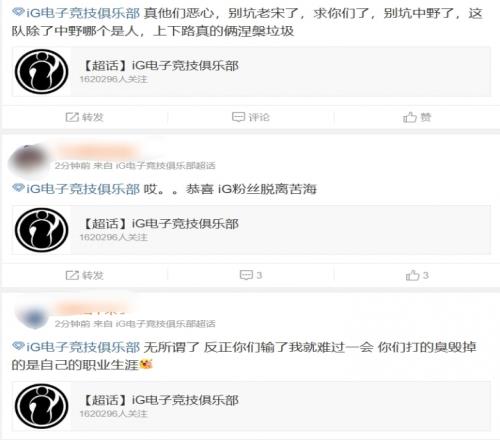500x440 pixels.
Task: Repost the 恭喜iG粉丝脱离苦海 post
Action: (x=84, y=275)
